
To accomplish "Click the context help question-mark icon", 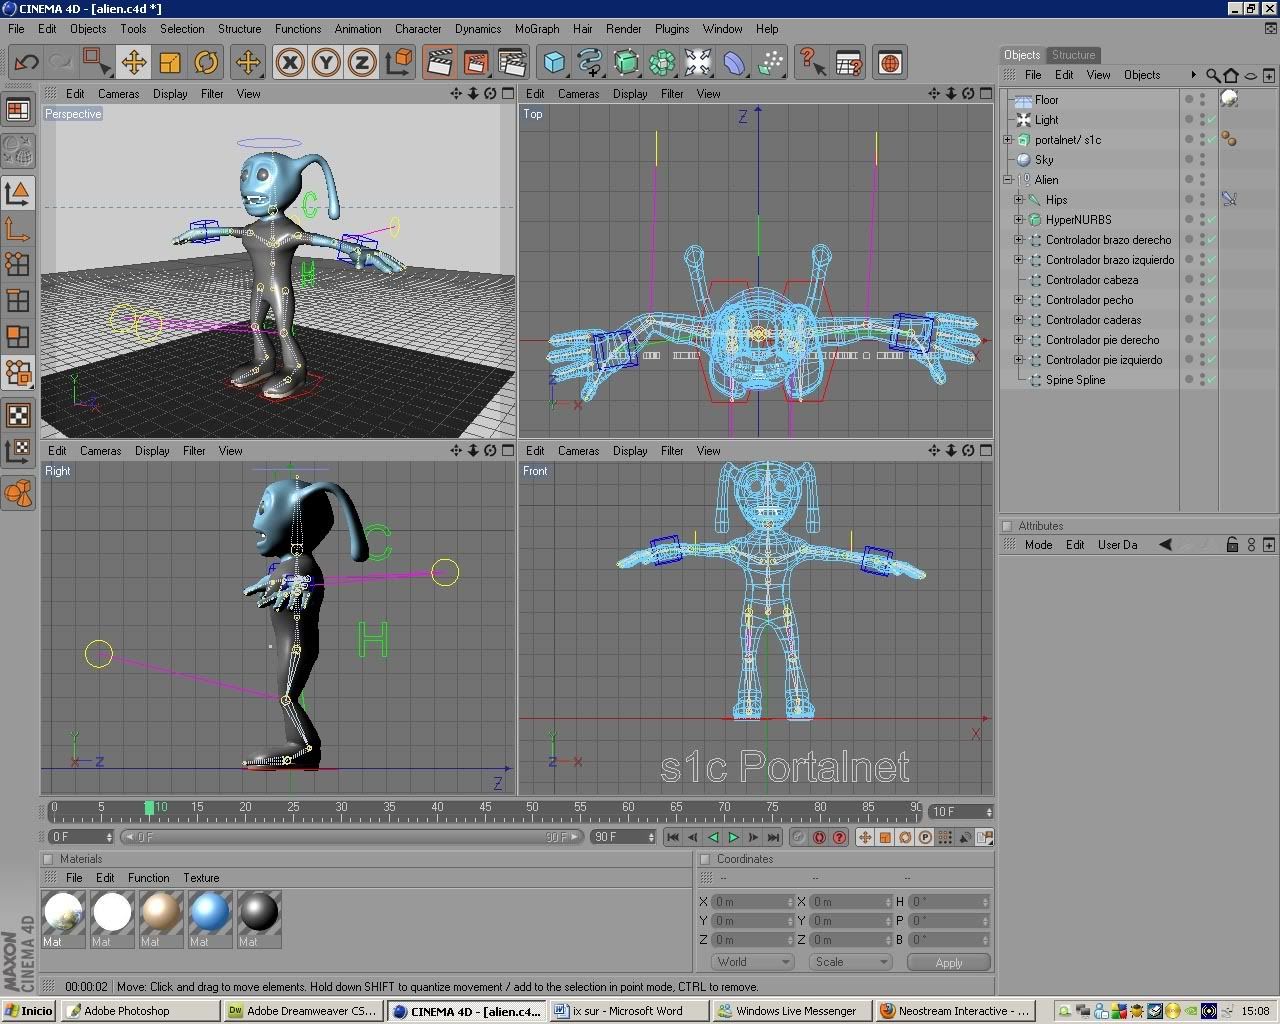I will [811, 63].
